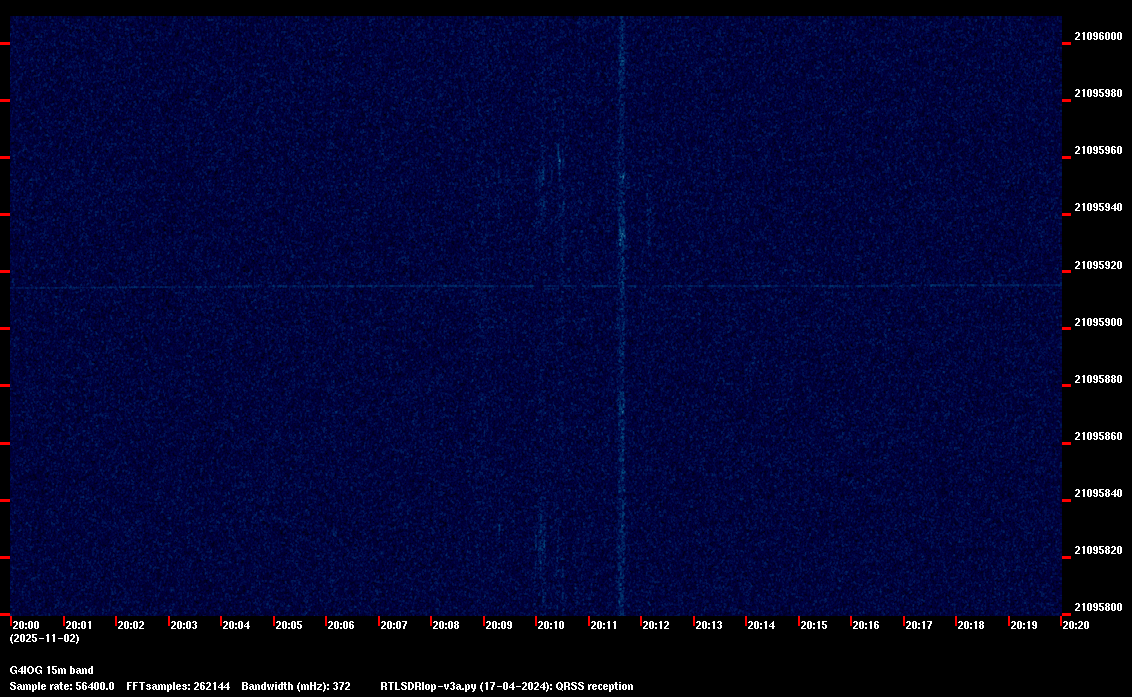This screenshot has height=697, width=1132.
Task: Click the Sample rate: 56400.0 text
Action: [x=62, y=686]
